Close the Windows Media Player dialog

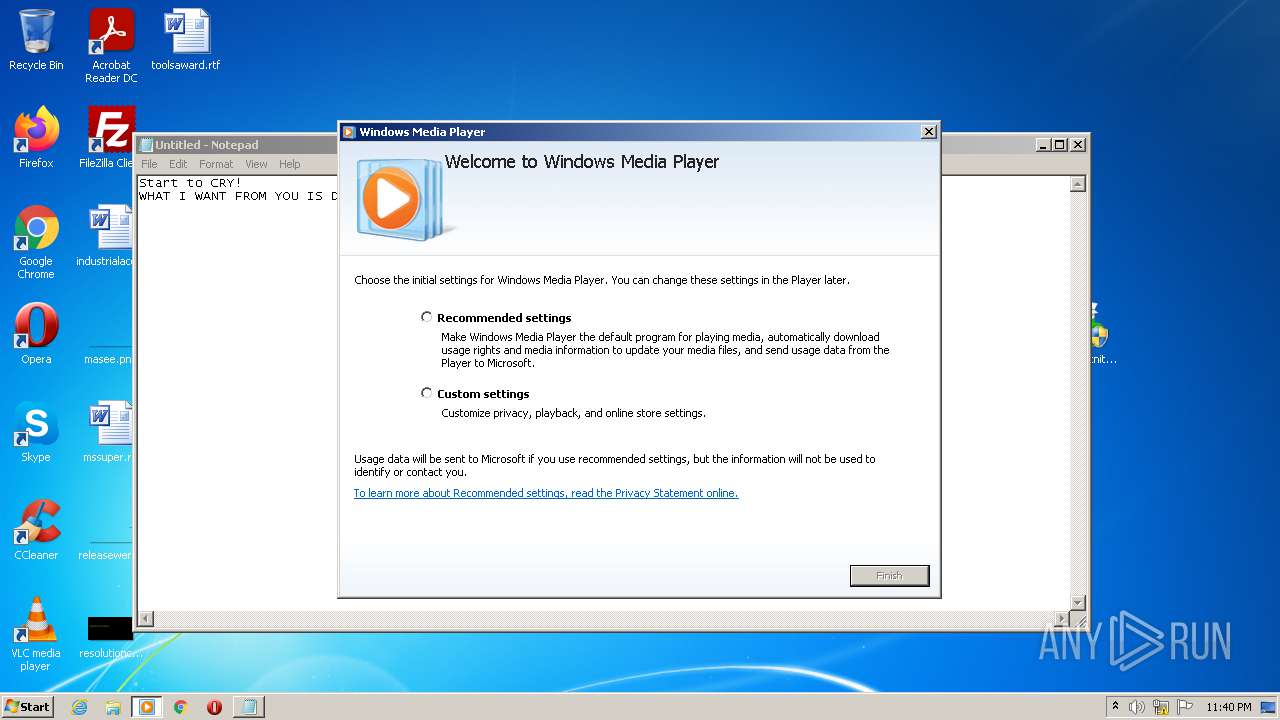point(928,132)
